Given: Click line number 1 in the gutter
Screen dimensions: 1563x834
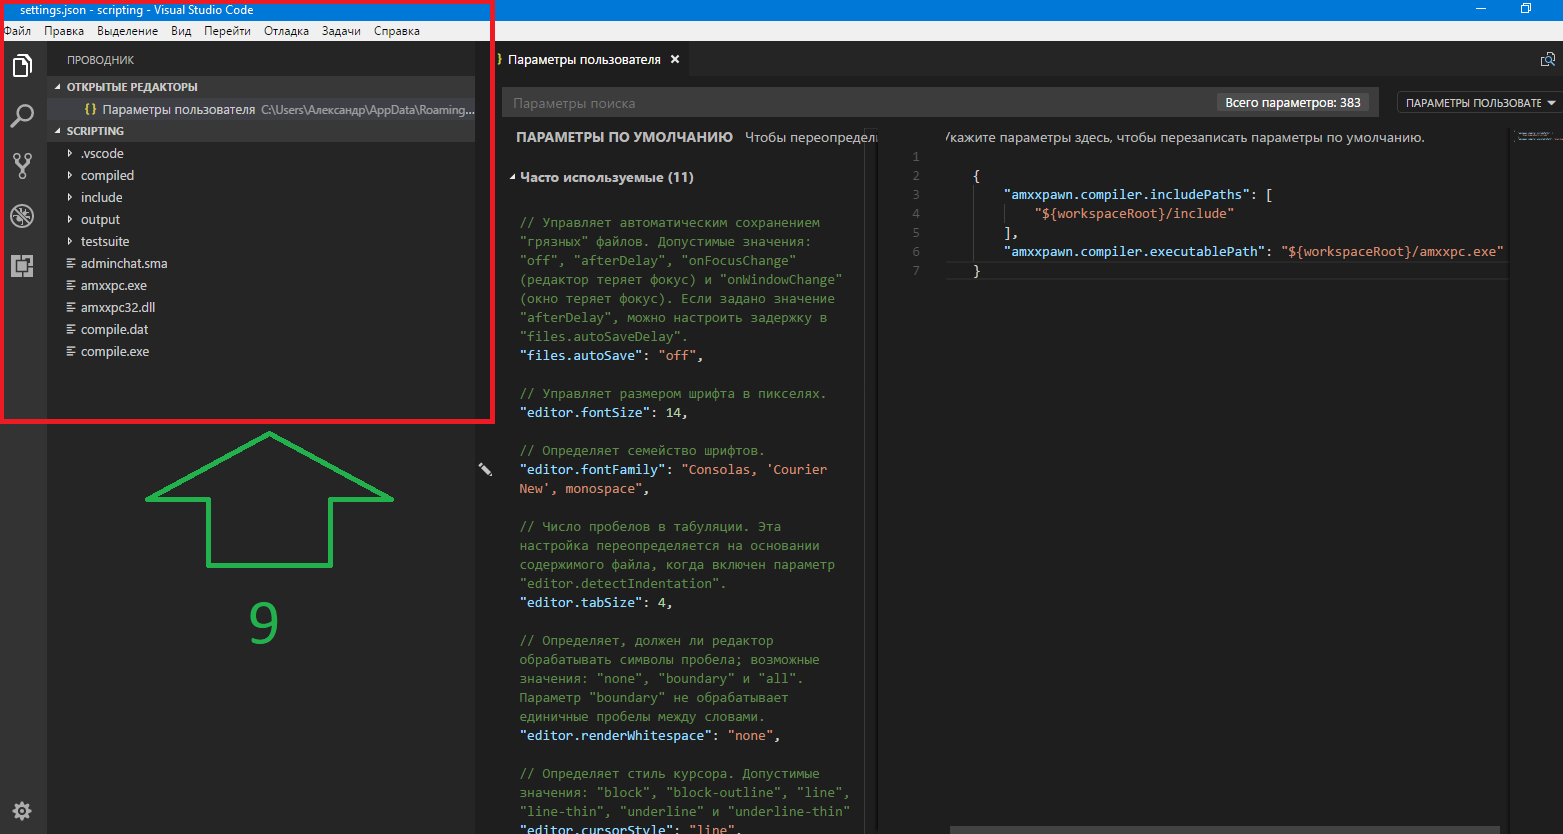Looking at the screenshot, I should pos(916,157).
